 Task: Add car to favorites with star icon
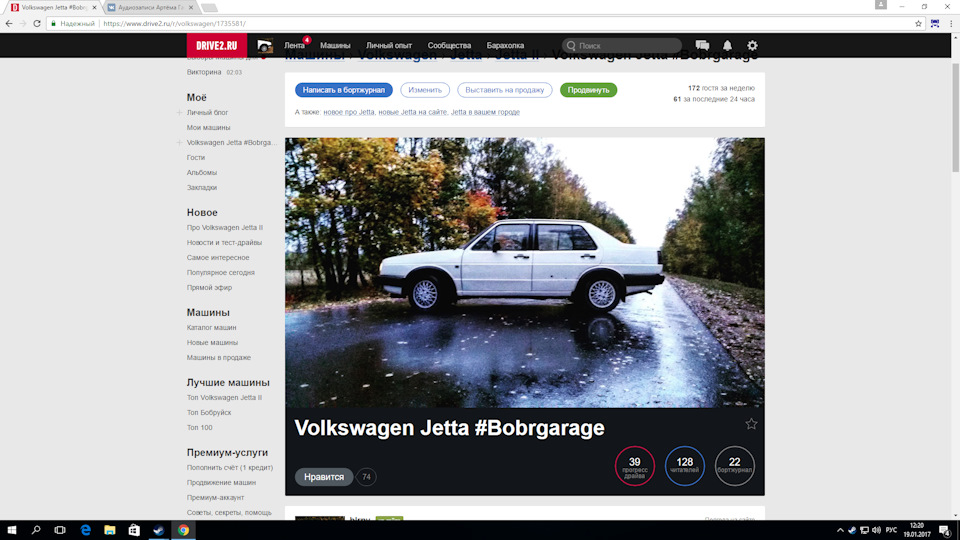point(751,424)
